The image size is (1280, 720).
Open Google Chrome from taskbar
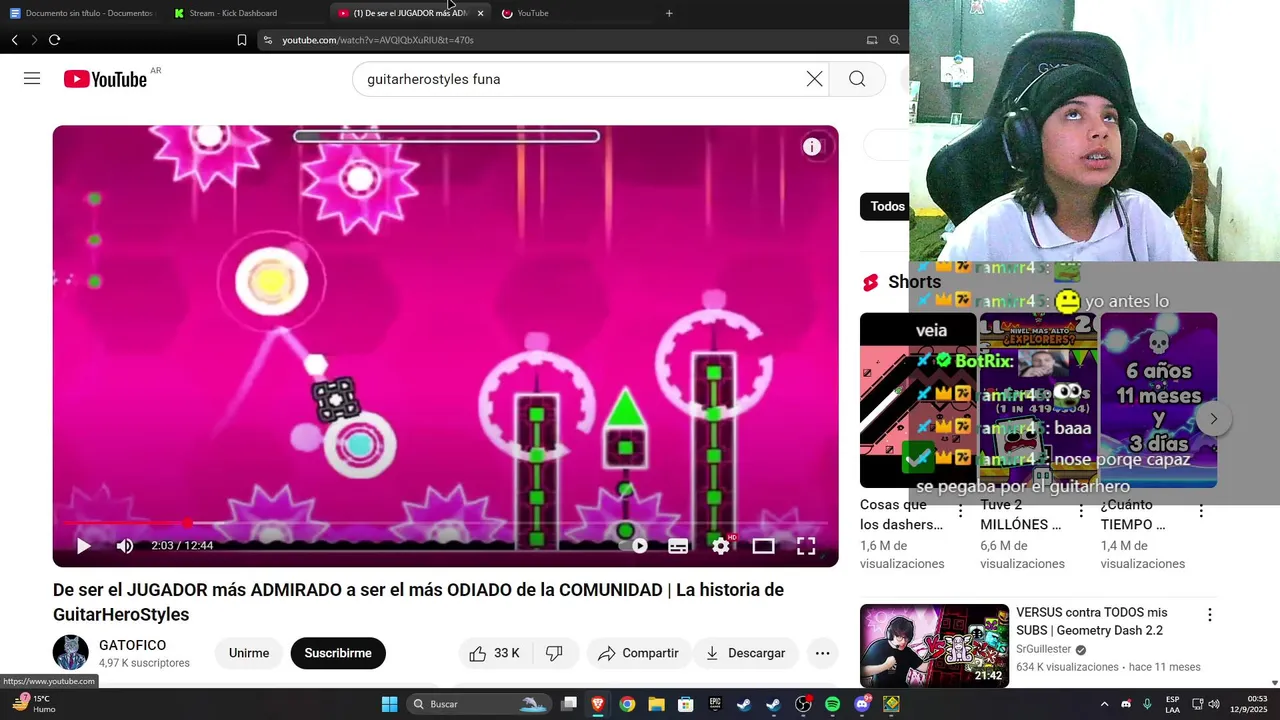click(627, 704)
